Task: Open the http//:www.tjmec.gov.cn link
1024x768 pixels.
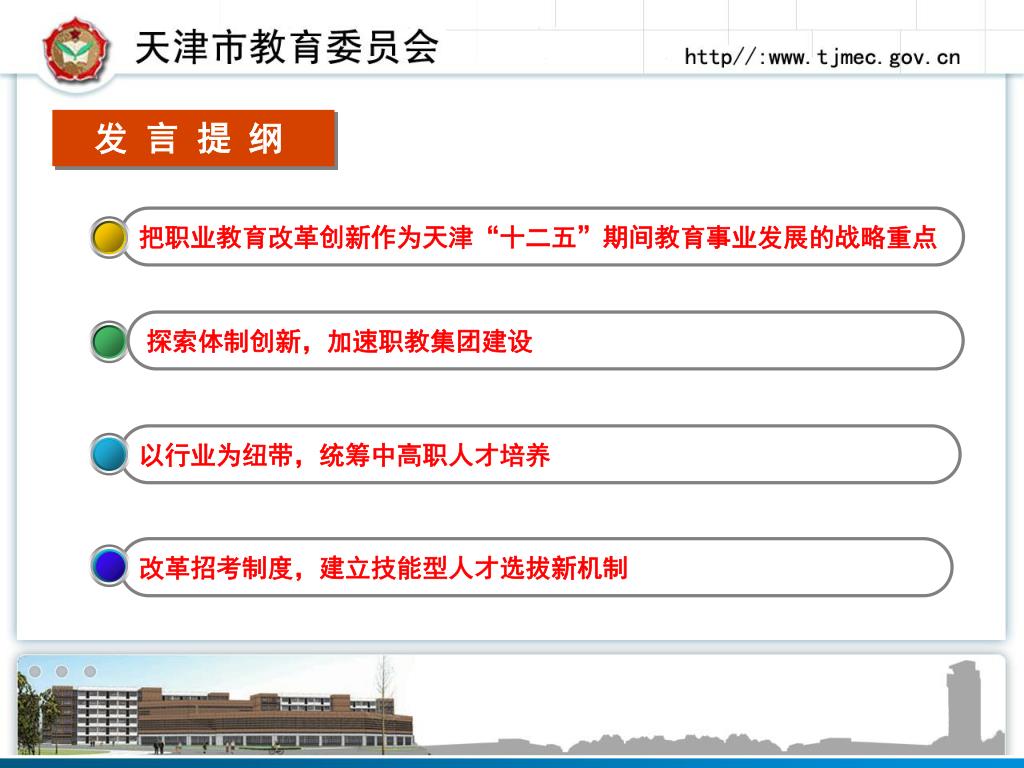Action: click(x=822, y=57)
